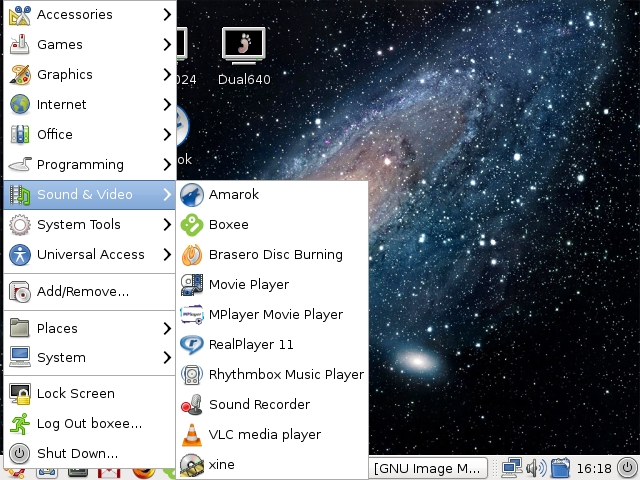Open RealPlayer 11 entry
Screen dimensions: 640x480
272,344
